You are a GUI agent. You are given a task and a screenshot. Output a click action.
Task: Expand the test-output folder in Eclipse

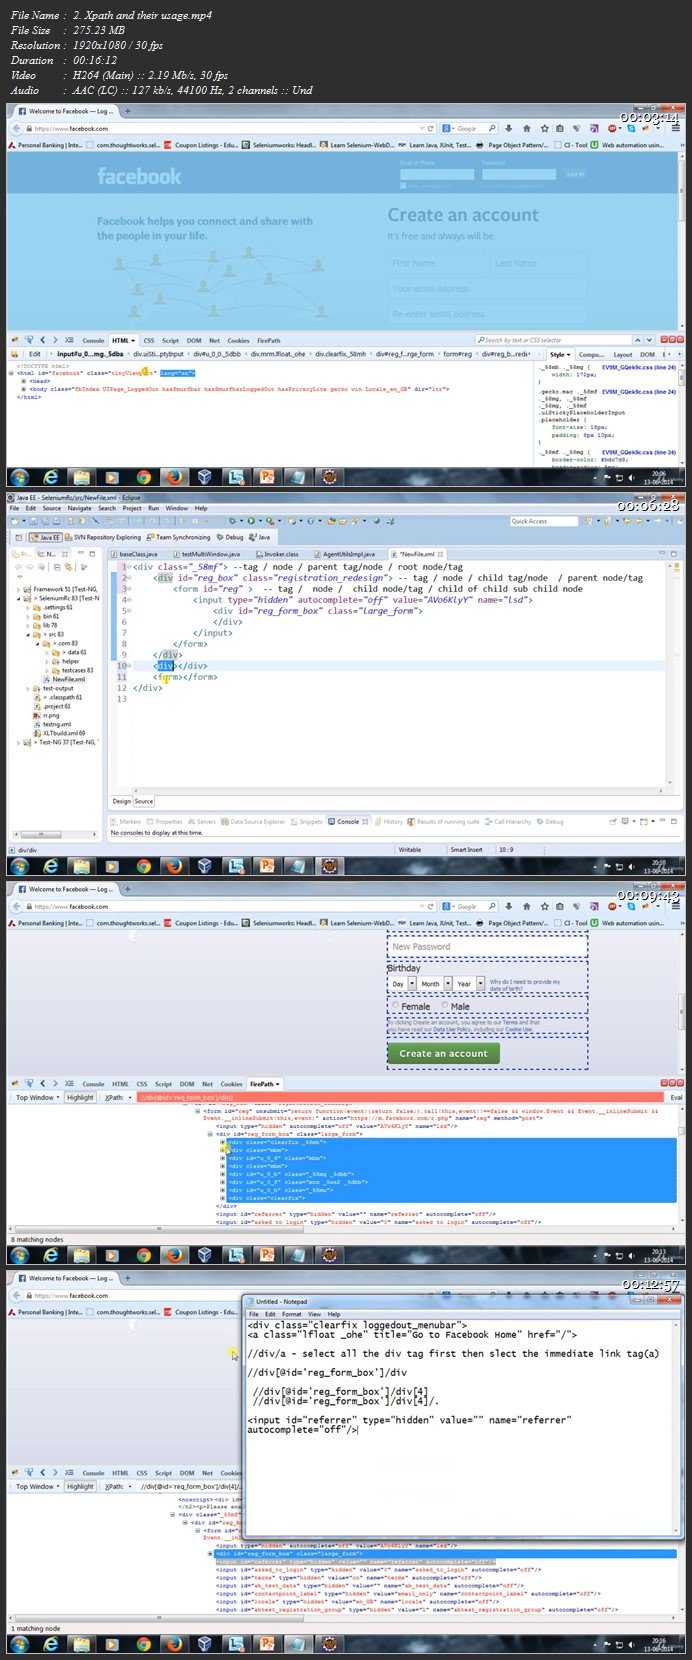click(x=29, y=688)
